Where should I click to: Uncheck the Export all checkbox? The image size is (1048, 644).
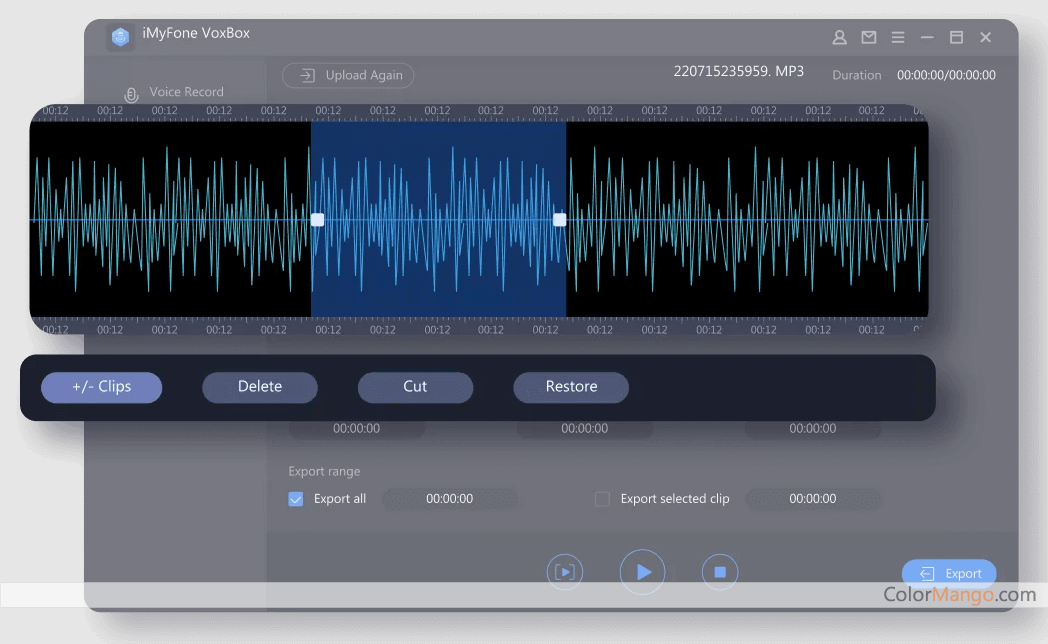point(296,499)
